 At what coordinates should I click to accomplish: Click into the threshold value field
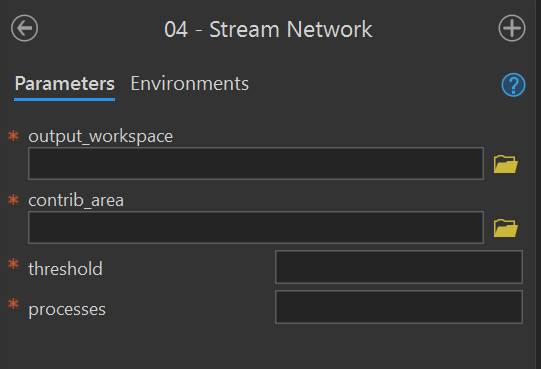pyautogui.click(x=399, y=267)
